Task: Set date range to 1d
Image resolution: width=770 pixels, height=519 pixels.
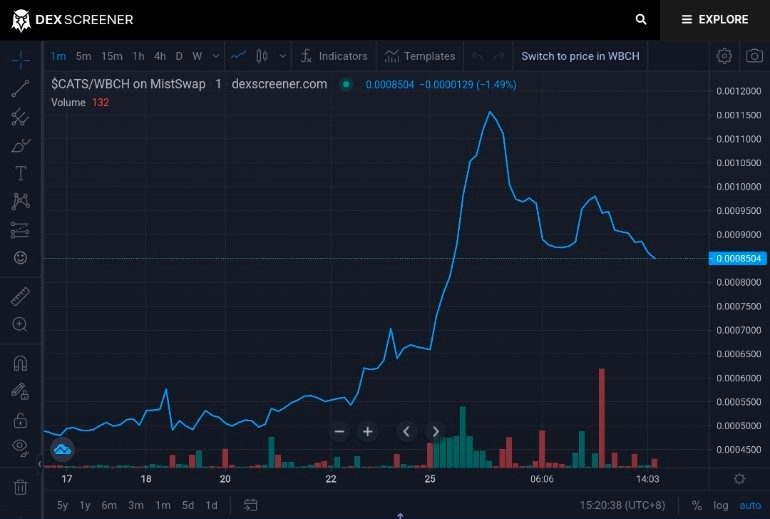Action: 212,505
